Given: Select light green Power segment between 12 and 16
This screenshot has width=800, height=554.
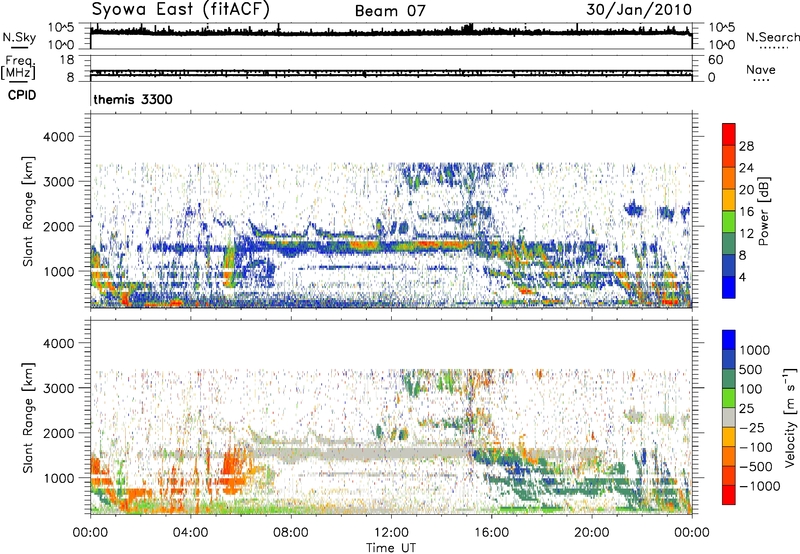Looking at the screenshot, I should coord(729,221).
